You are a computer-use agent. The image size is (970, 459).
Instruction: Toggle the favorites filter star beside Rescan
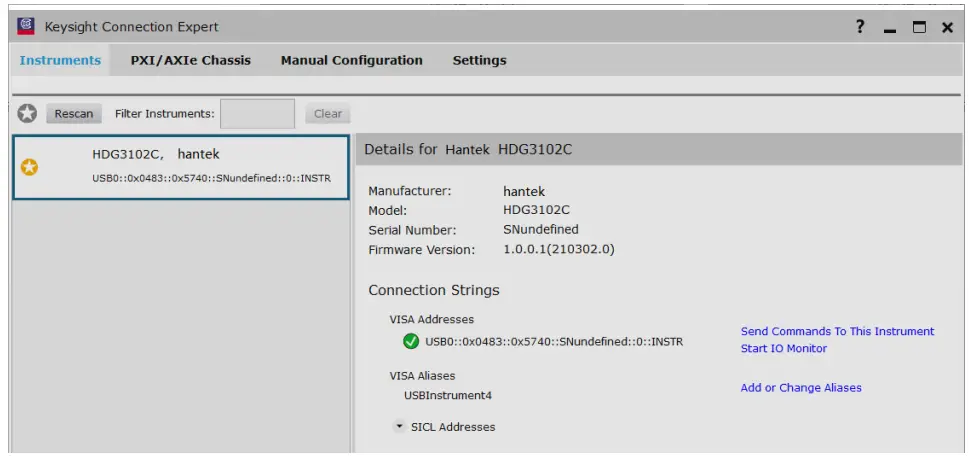click(x=28, y=113)
